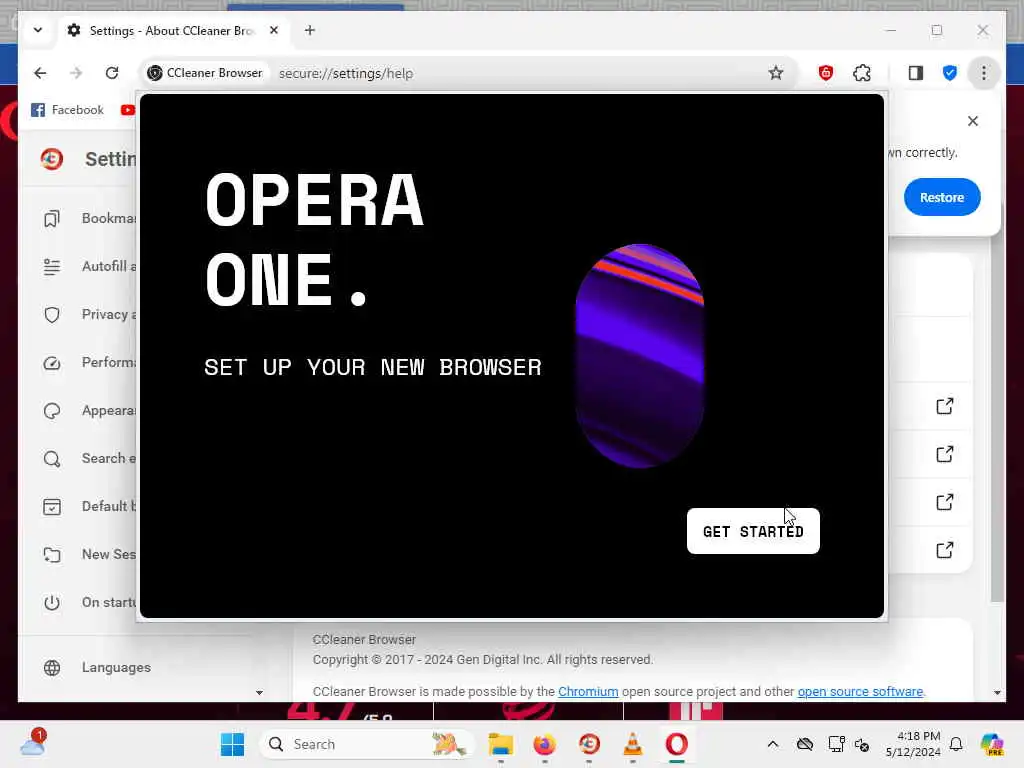The image size is (1024, 768).
Task: Click the GET STARTED button in Opera dialog
Action: click(x=753, y=531)
